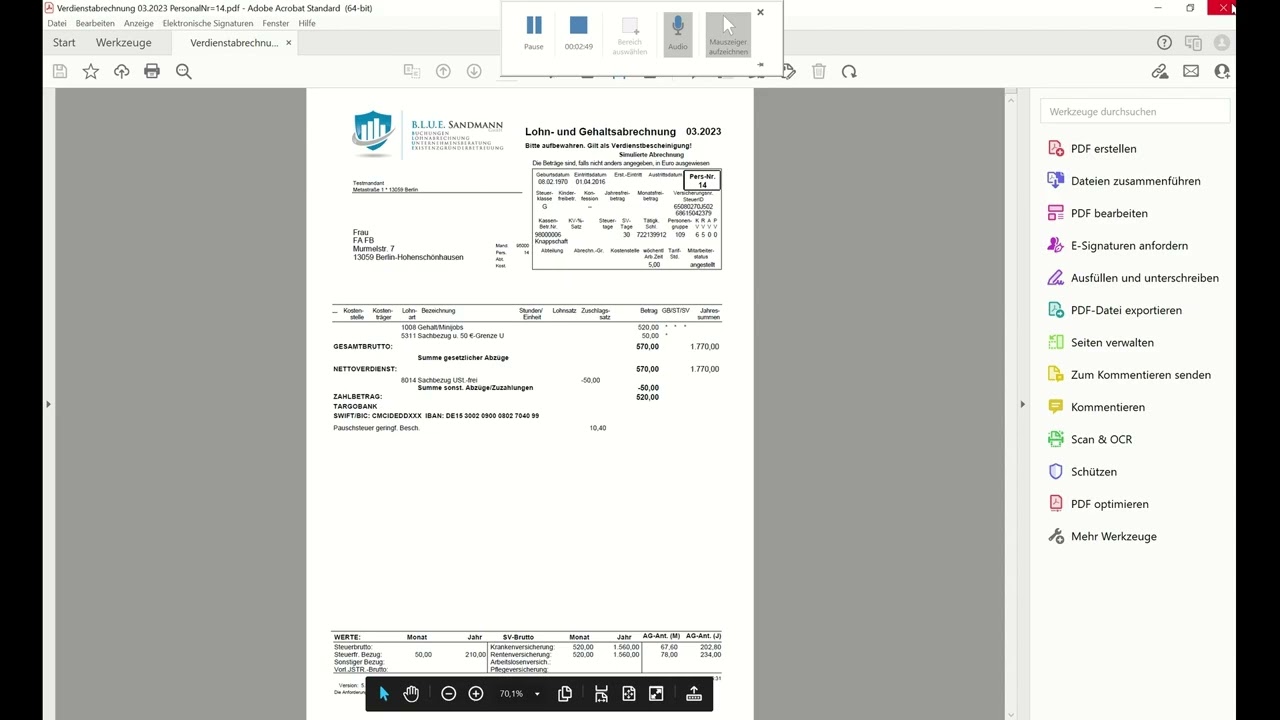The image size is (1280, 720).
Task: Pause the screen recording
Action: [x=534, y=33]
